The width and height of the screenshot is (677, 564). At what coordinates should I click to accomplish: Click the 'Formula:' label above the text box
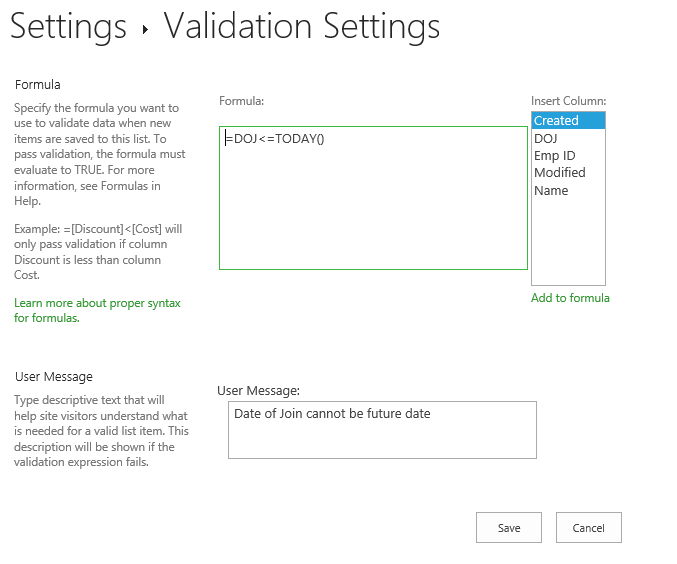click(241, 101)
